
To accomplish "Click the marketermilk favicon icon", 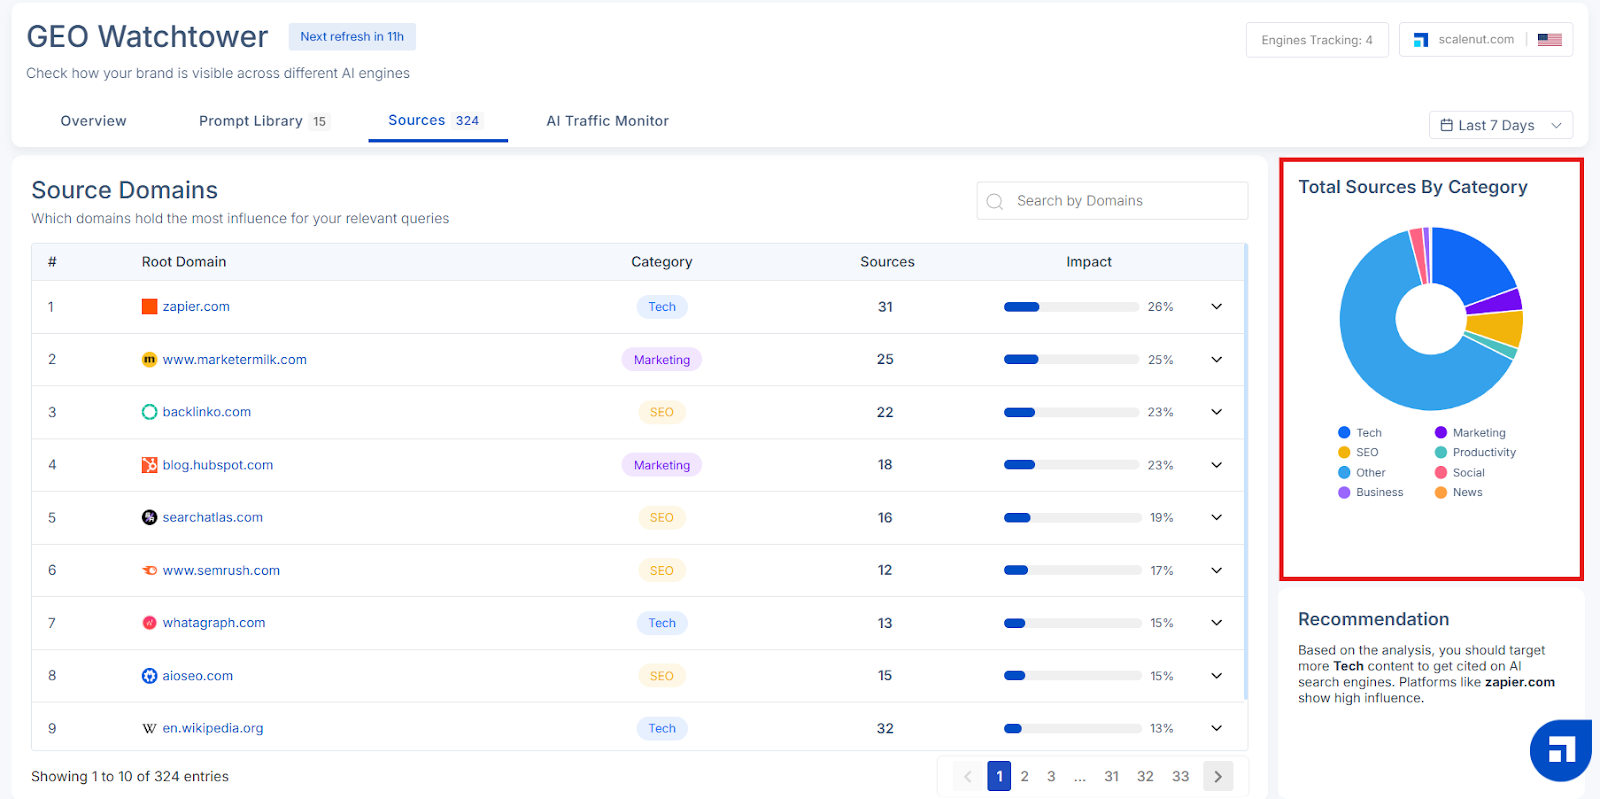I will coord(149,359).
